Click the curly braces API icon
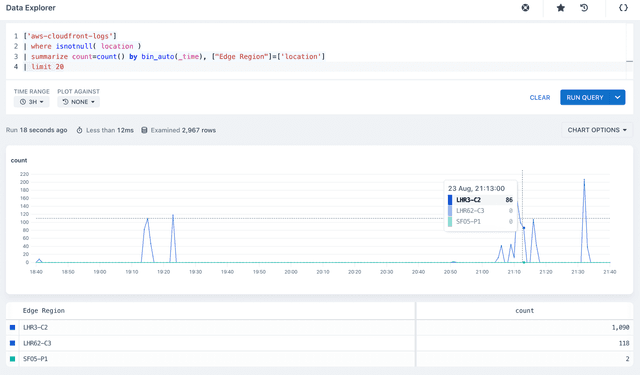This screenshot has height=375, width=640. (623, 8)
